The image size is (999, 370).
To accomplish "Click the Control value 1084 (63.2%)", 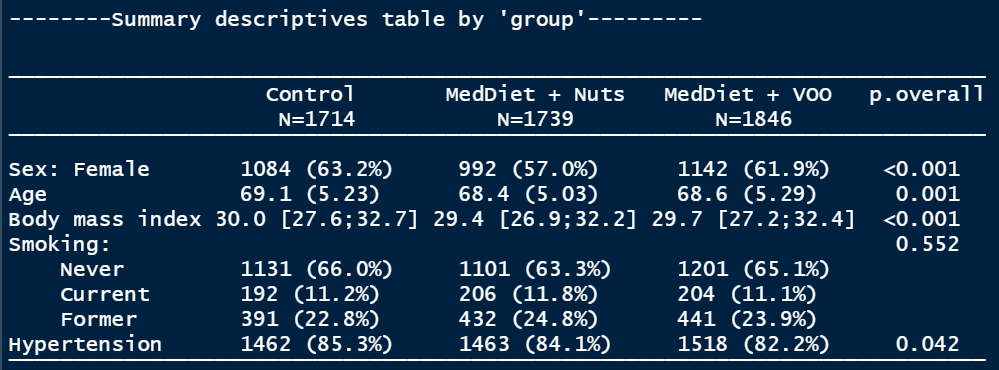I will (317, 169).
